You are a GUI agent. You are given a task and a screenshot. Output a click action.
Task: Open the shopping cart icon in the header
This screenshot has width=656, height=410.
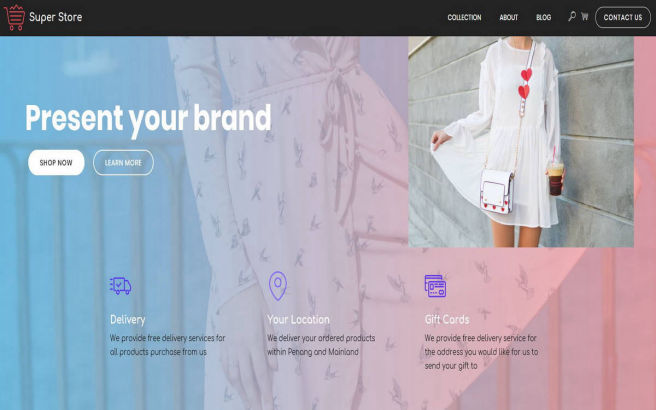584,16
